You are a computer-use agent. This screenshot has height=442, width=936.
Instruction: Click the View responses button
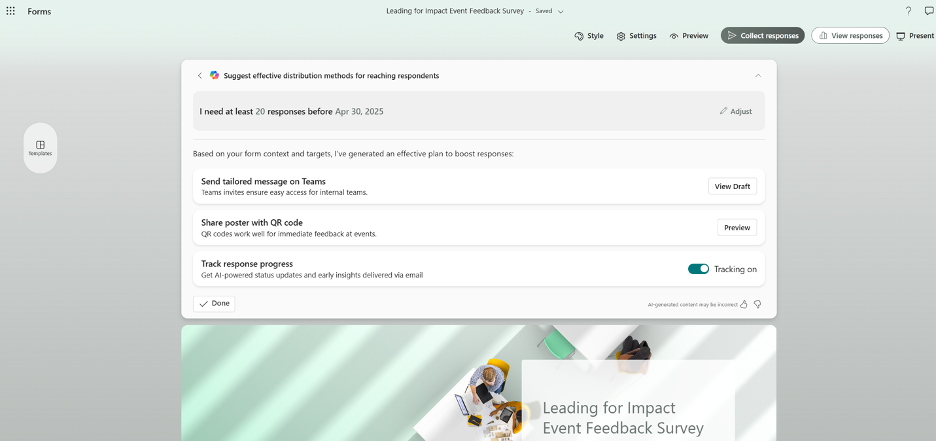click(850, 36)
